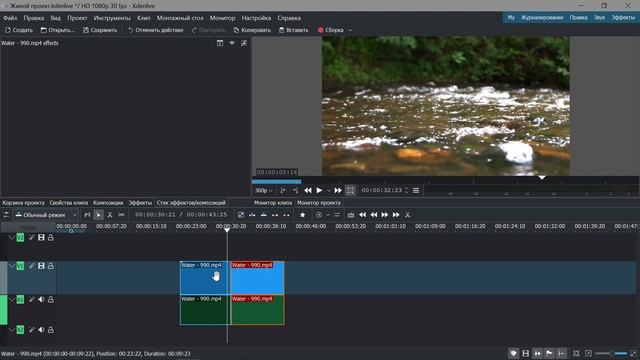Click the extract timeline zone icon
Image resolution: width=640 pixels, height=360 pixels.
click(275, 215)
